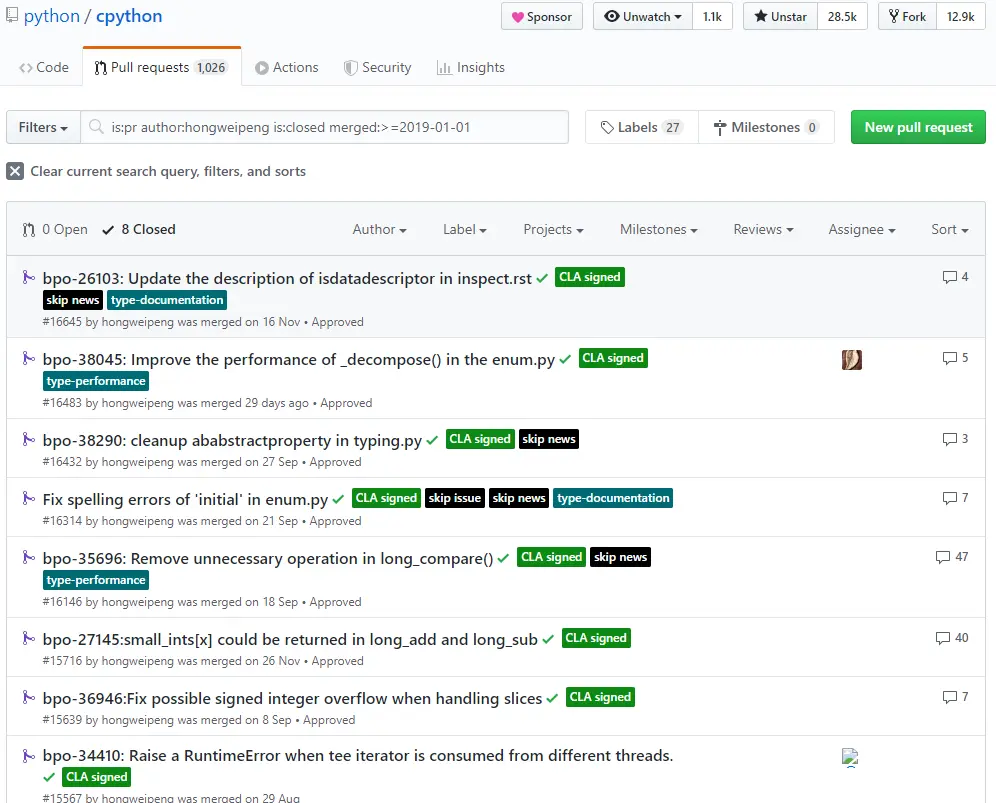Click the search magnifier icon in the filter box
The height and width of the screenshot is (803, 996).
[96, 127]
